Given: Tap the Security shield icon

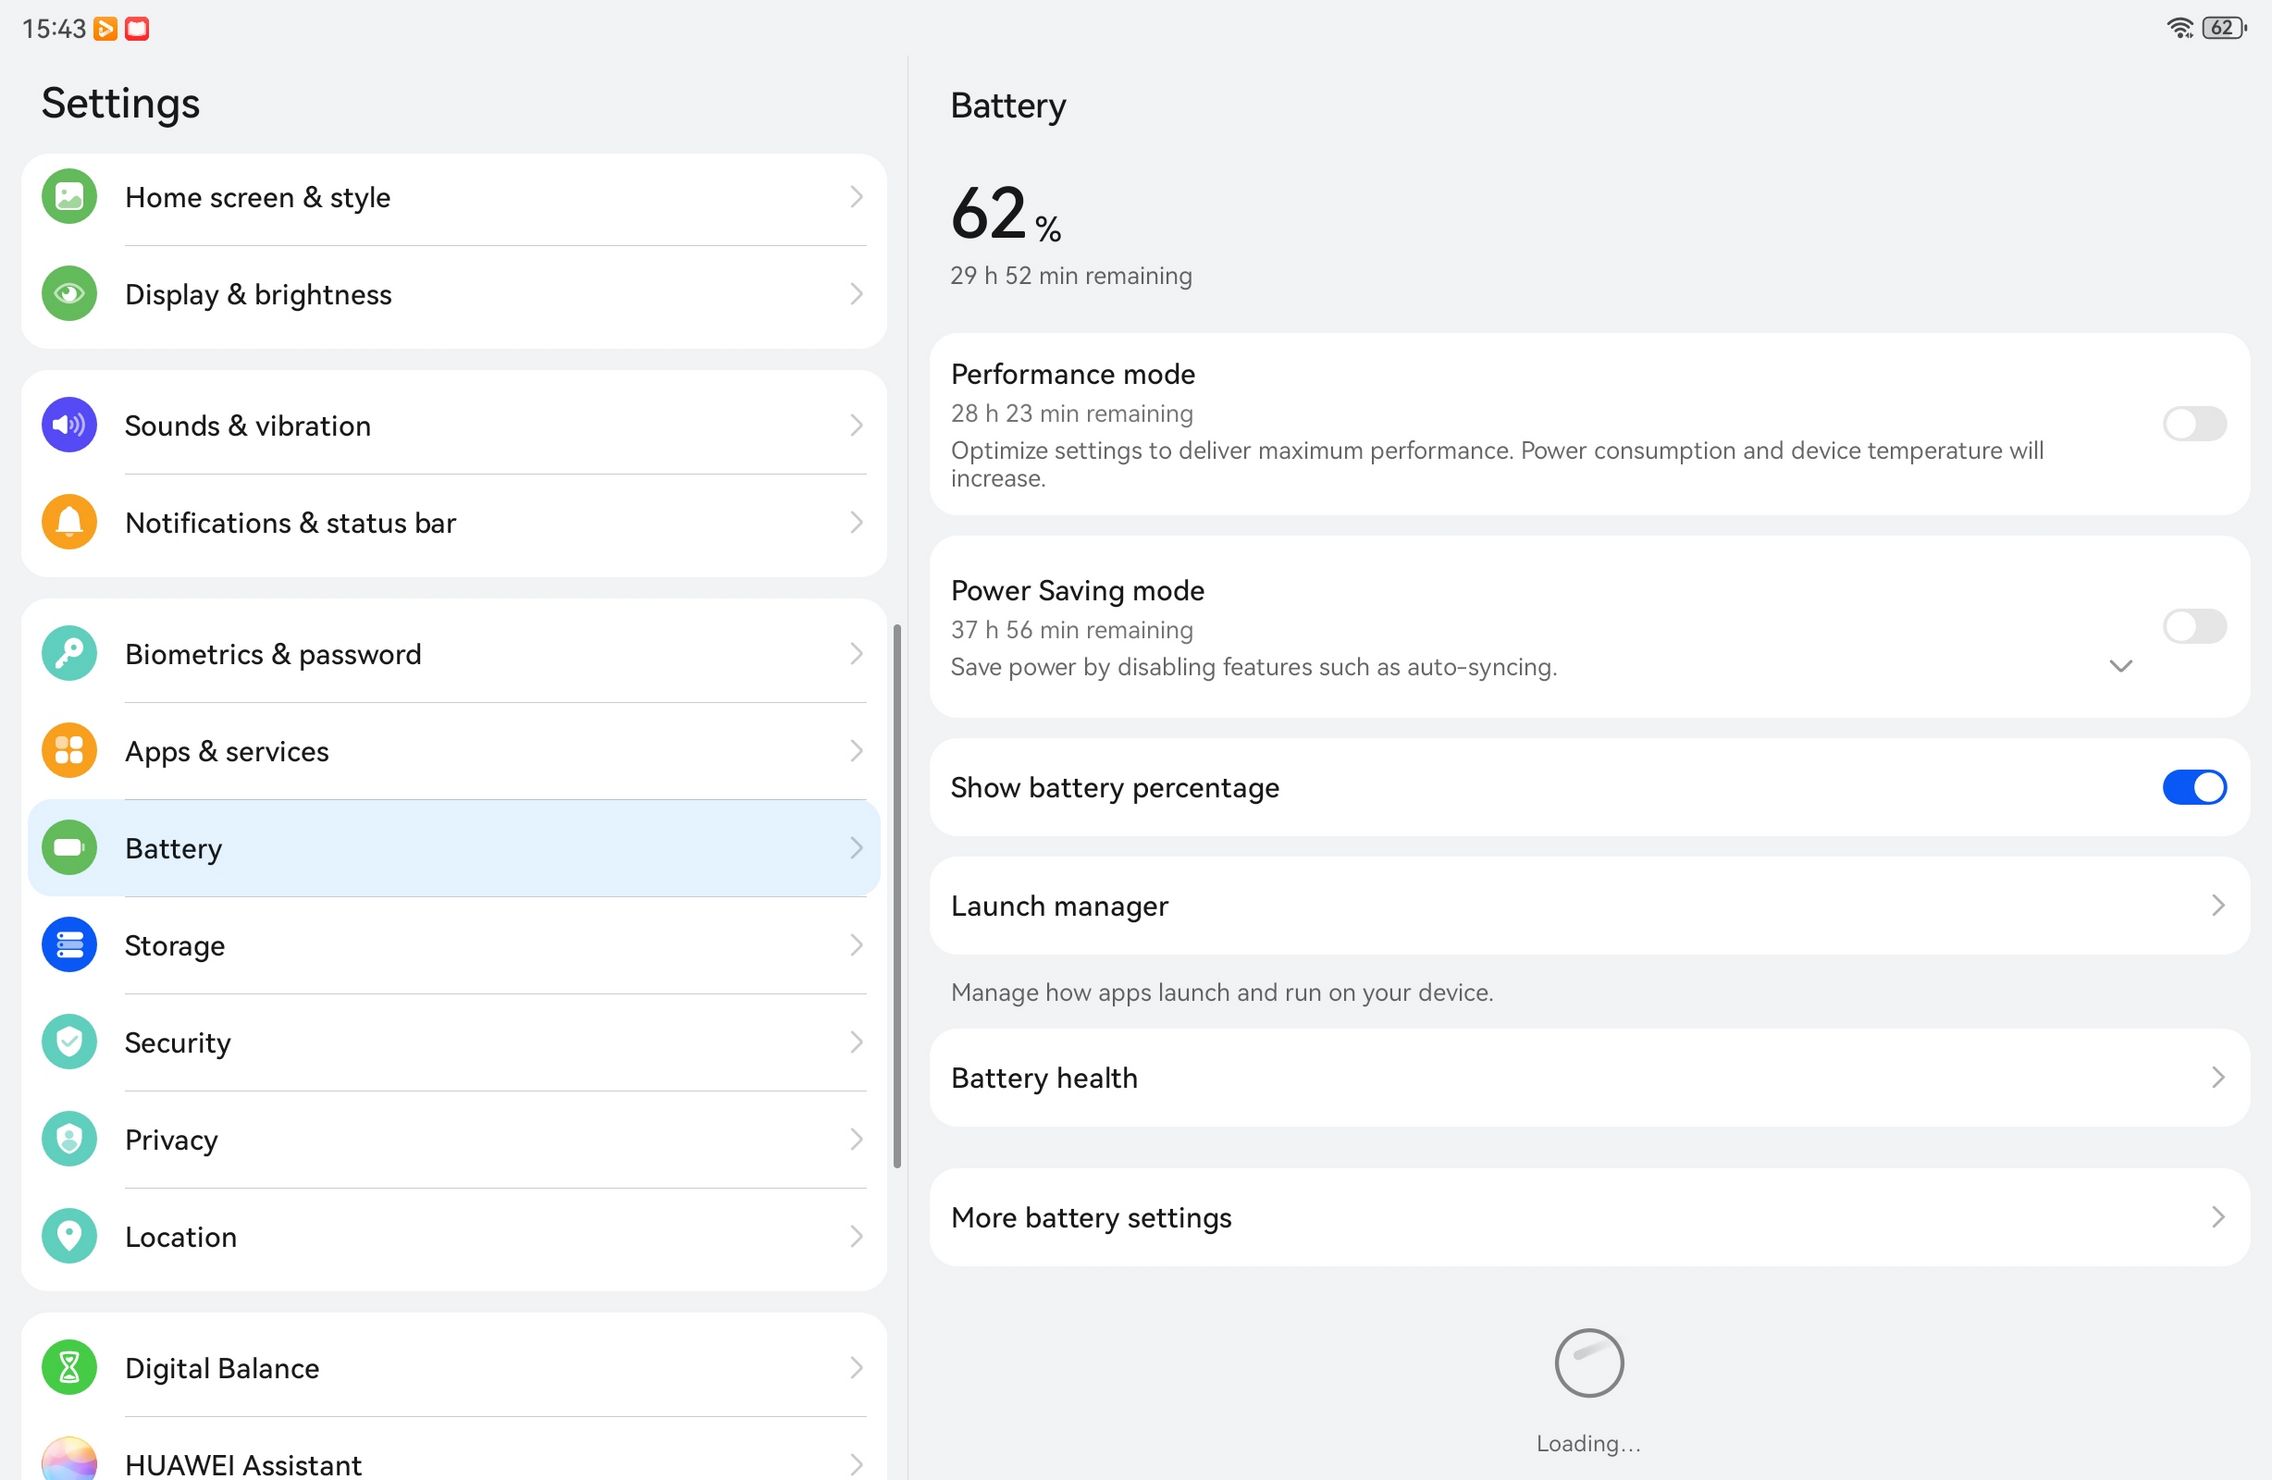Looking at the screenshot, I should pos(69,1042).
